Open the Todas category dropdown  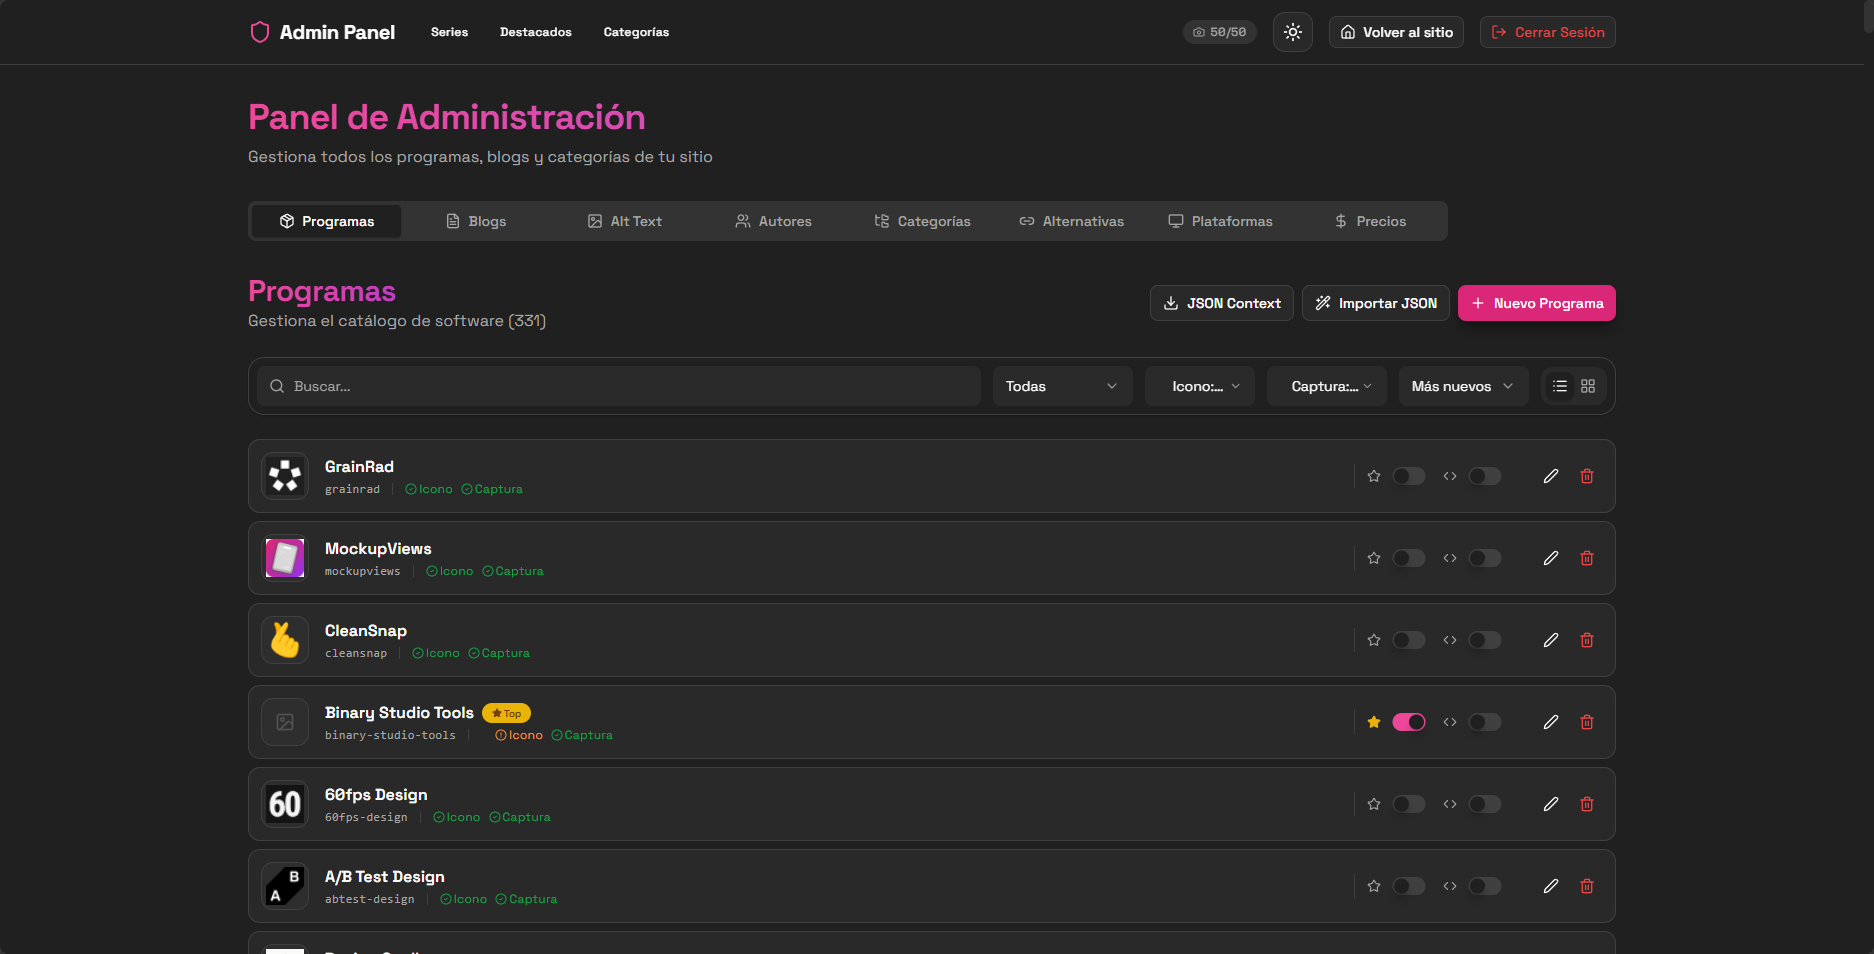click(x=1061, y=385)
